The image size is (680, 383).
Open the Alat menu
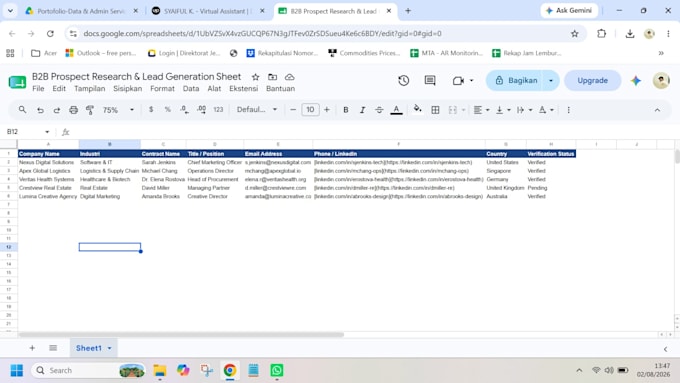pos(214,88)
